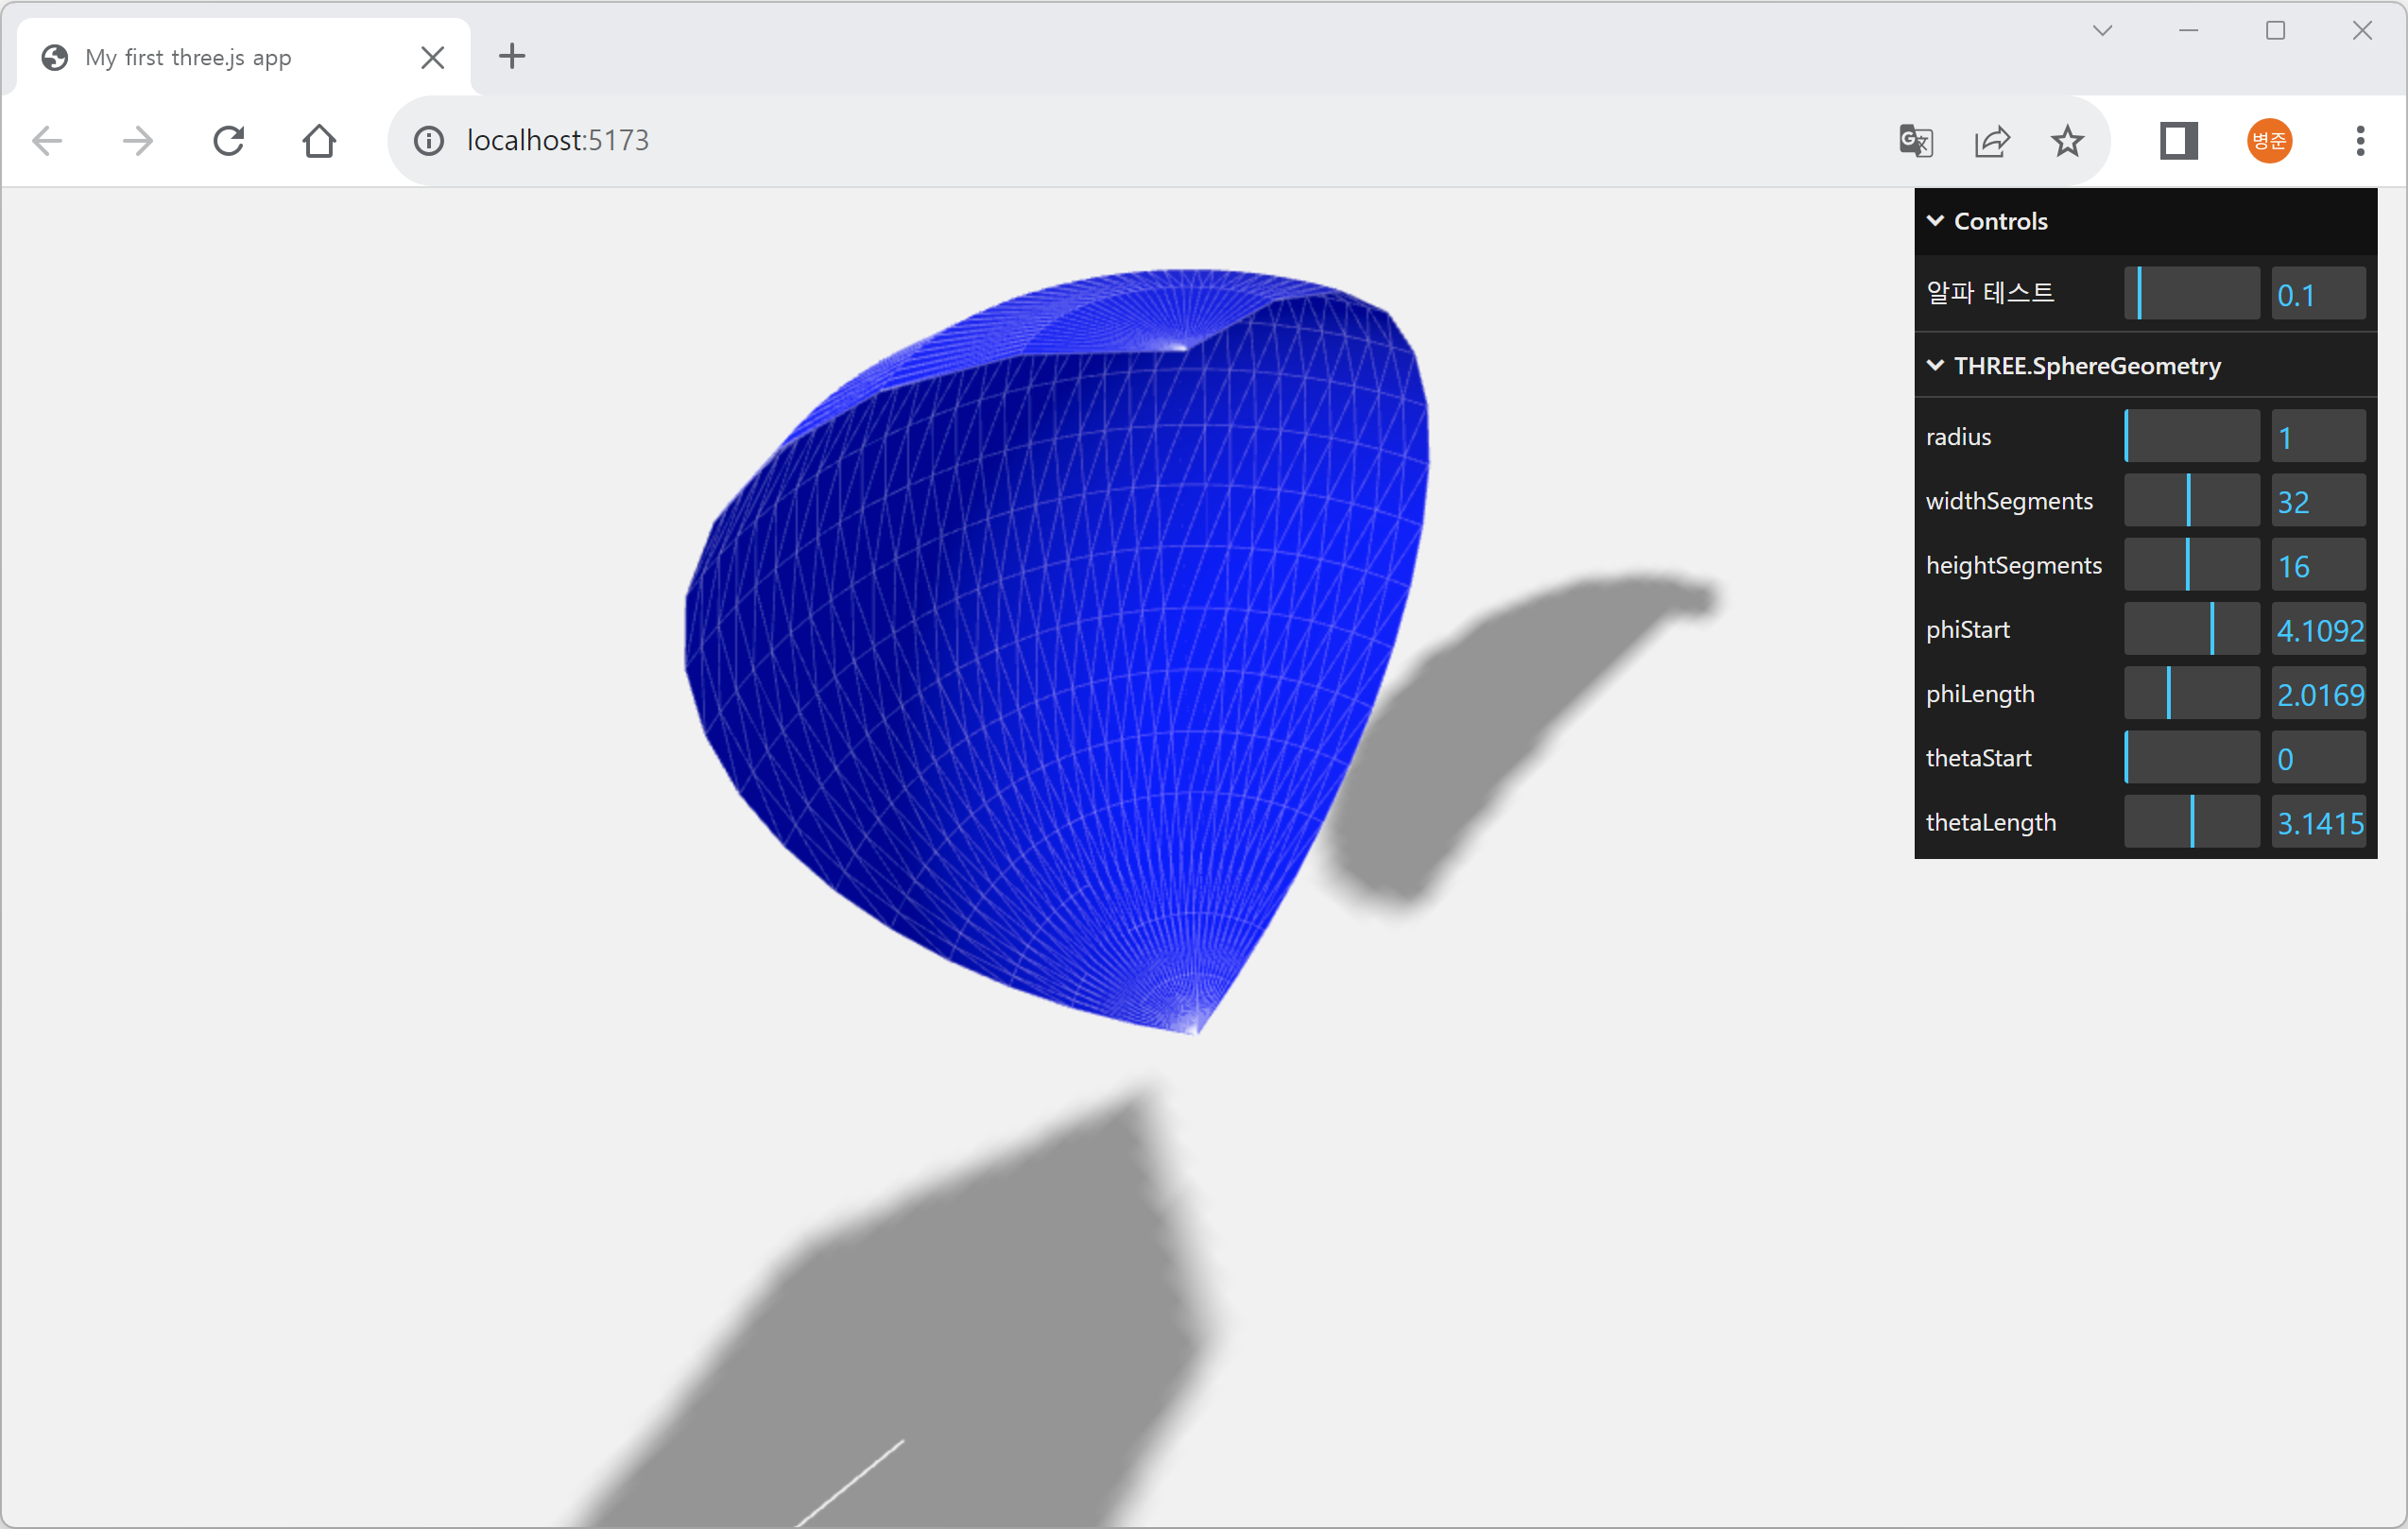Click the browser reload icon

(229, 141)
